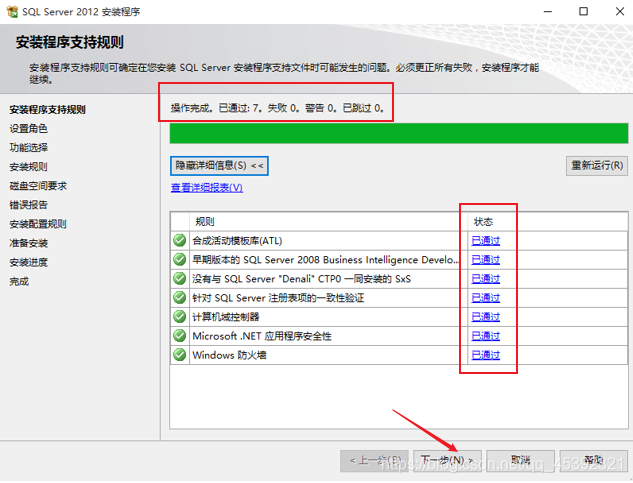Open the 查看详细报表(V) link
This screenshot has width=633, height=483.
(207, 188)
